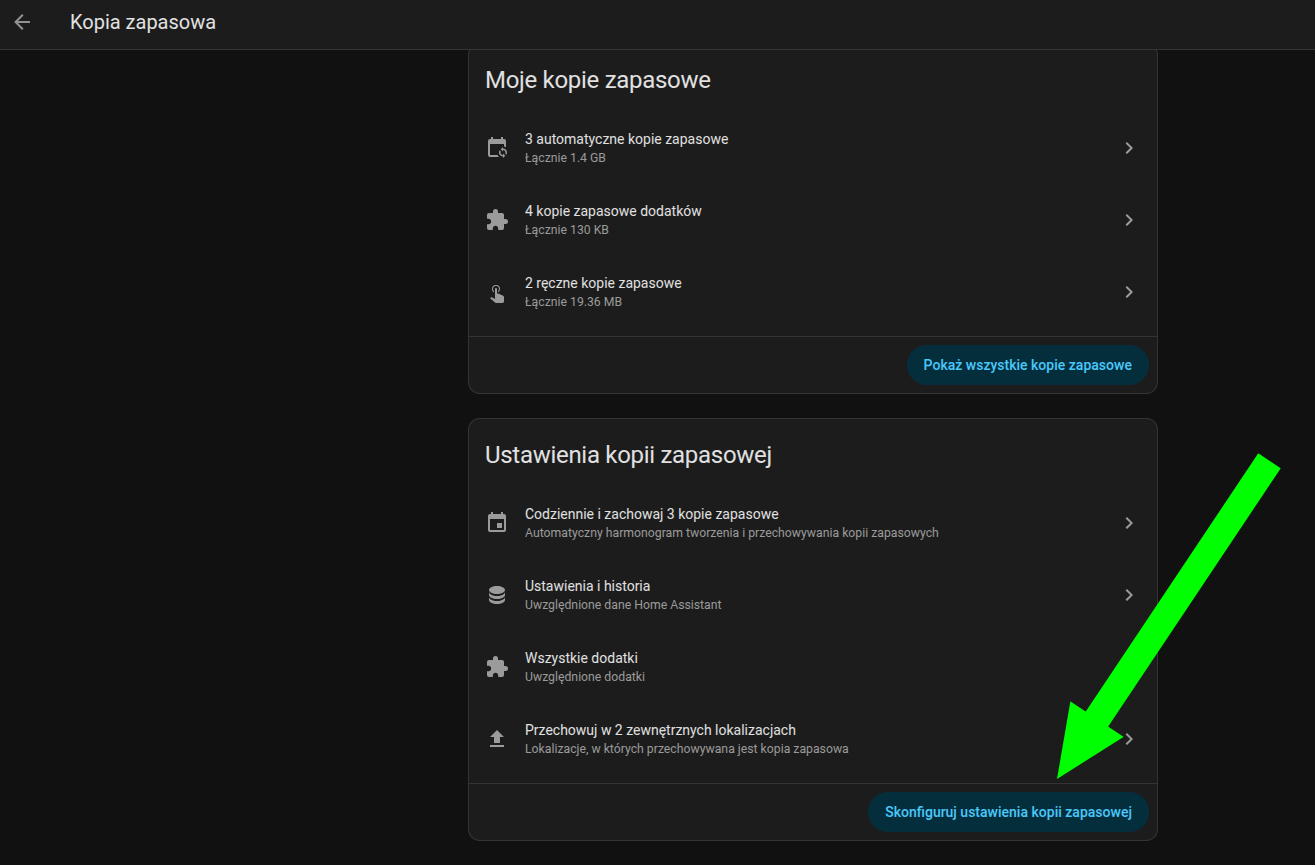
Task: Click calendar icon next to 'Codziennie i zachowaj'
Action: click(x=497, y=523)
